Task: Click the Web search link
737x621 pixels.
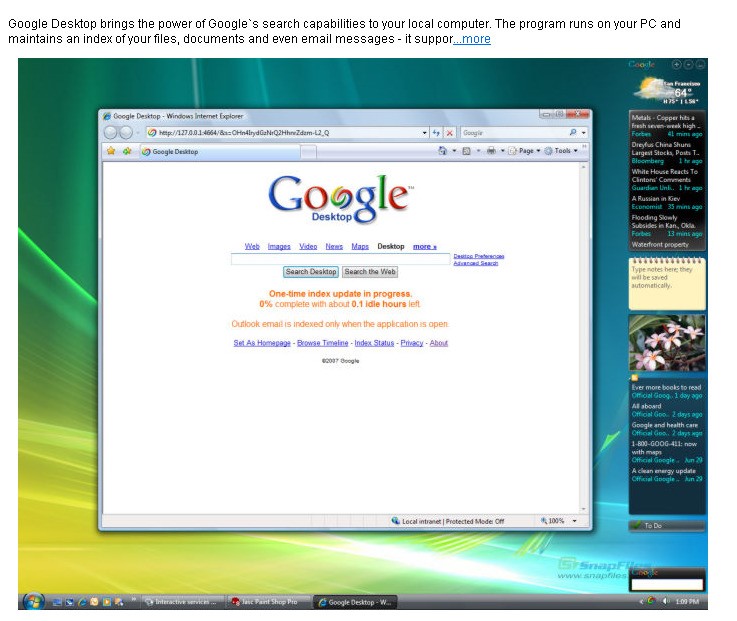Action: tap(252, 246)
